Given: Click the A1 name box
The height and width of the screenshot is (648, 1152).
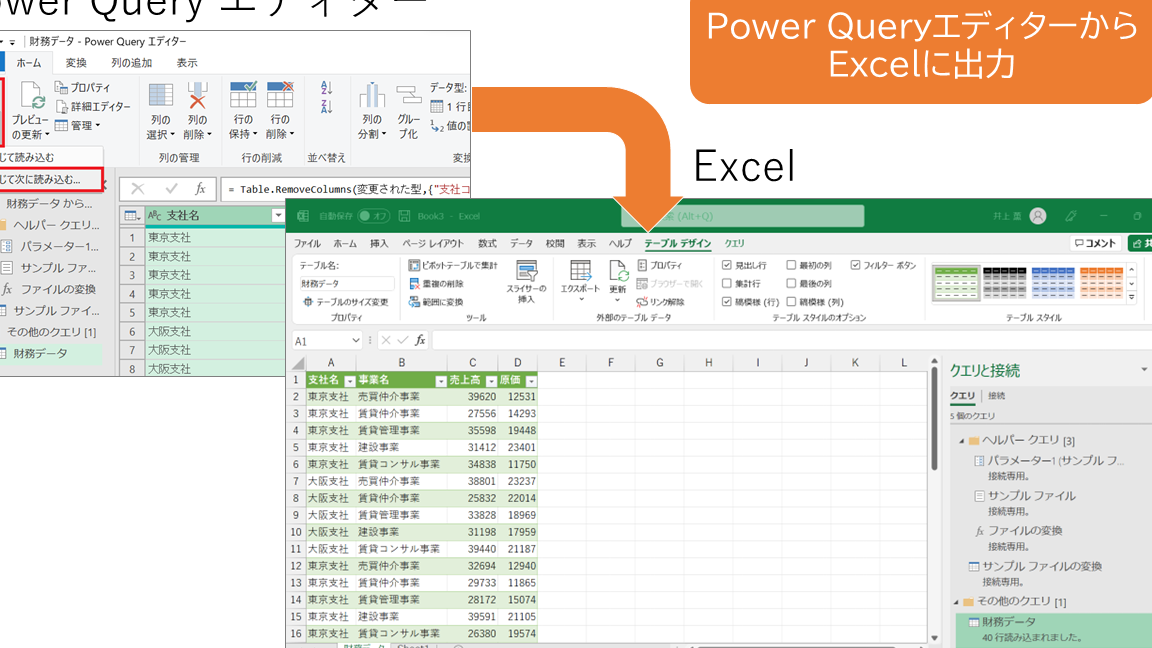Looking at the screenshot, I should (x=327, y=340).
